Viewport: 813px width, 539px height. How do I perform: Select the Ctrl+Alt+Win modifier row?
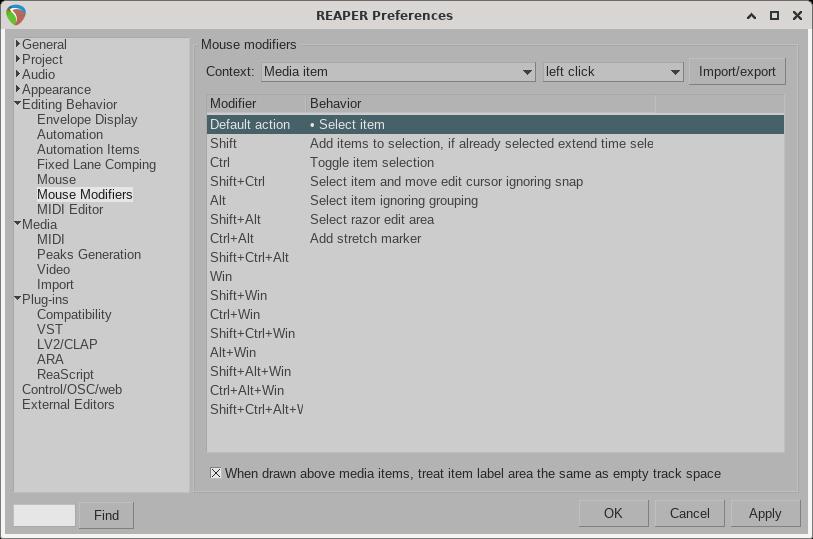(x=495, y=390)
